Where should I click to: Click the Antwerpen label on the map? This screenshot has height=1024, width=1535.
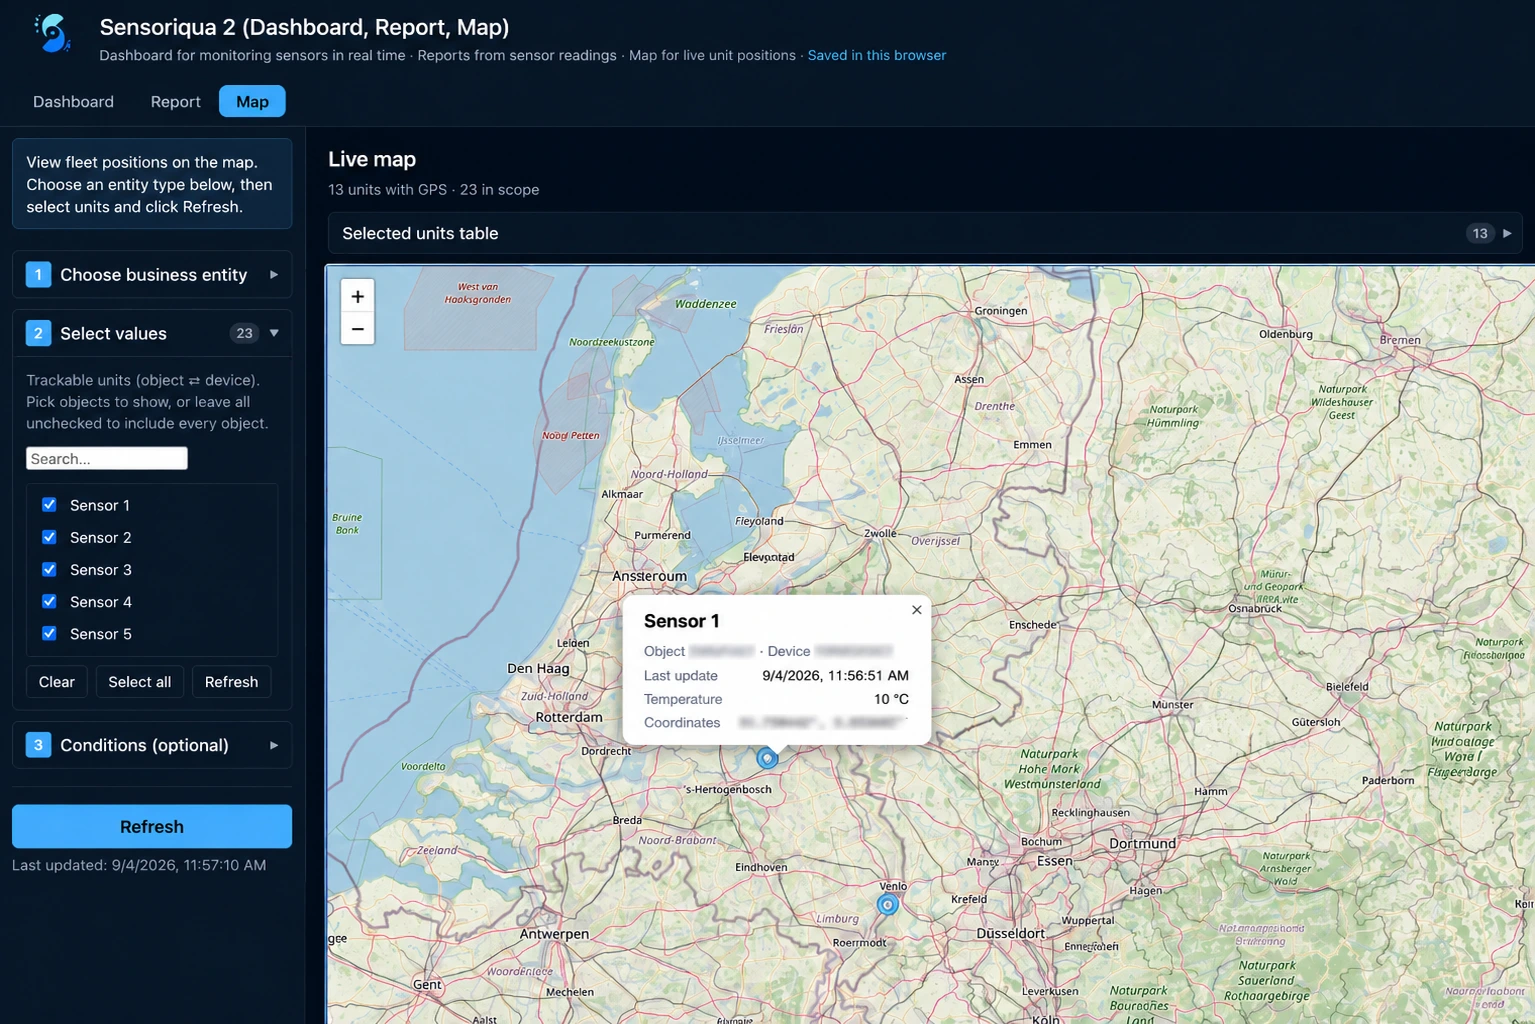tap(554, 934)
